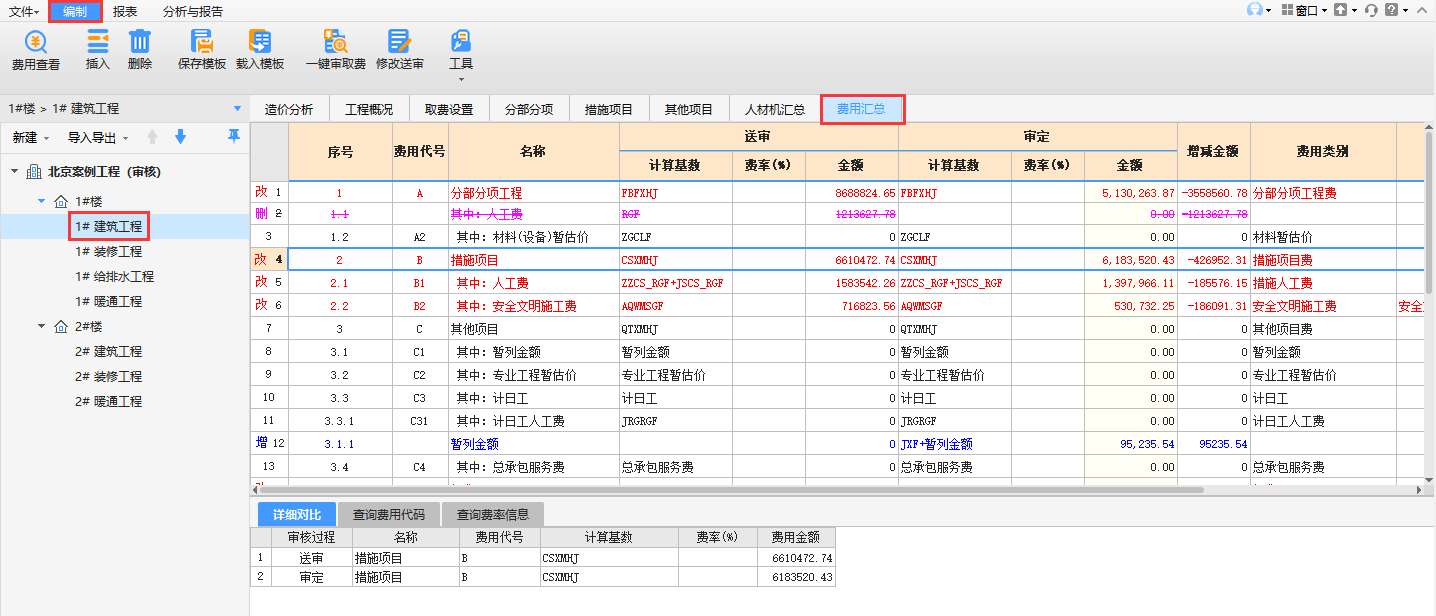Expand the 新建 dropdown
Image resolution: width=1436 pixels, height=616 pixels.
point(30,138)
